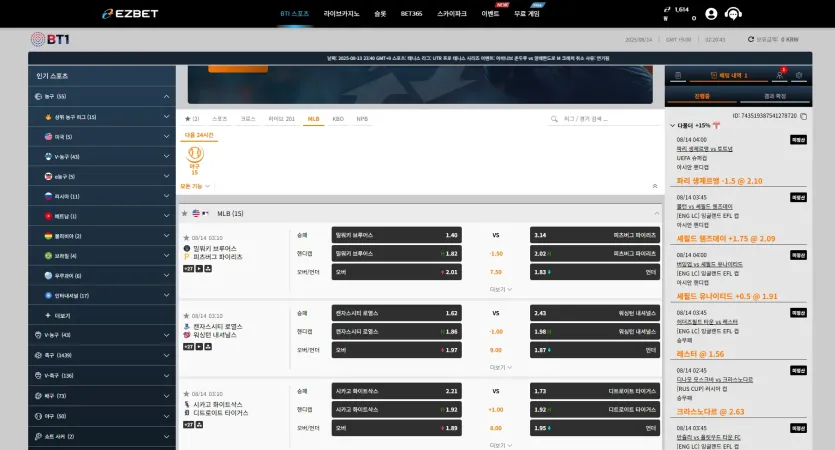
Task: Open the live casino top menu
Action: coord(341,14)
